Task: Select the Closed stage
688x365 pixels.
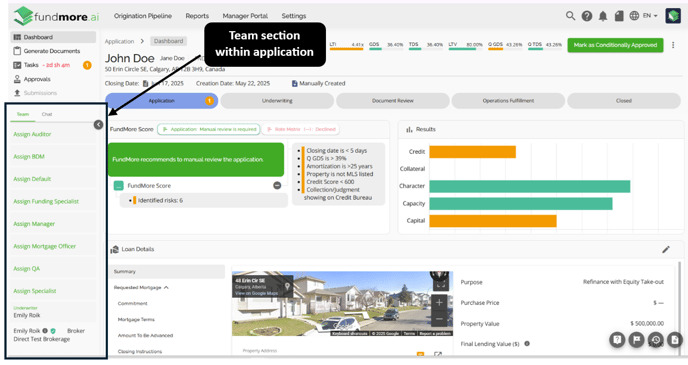Action: tap(624, 101)
